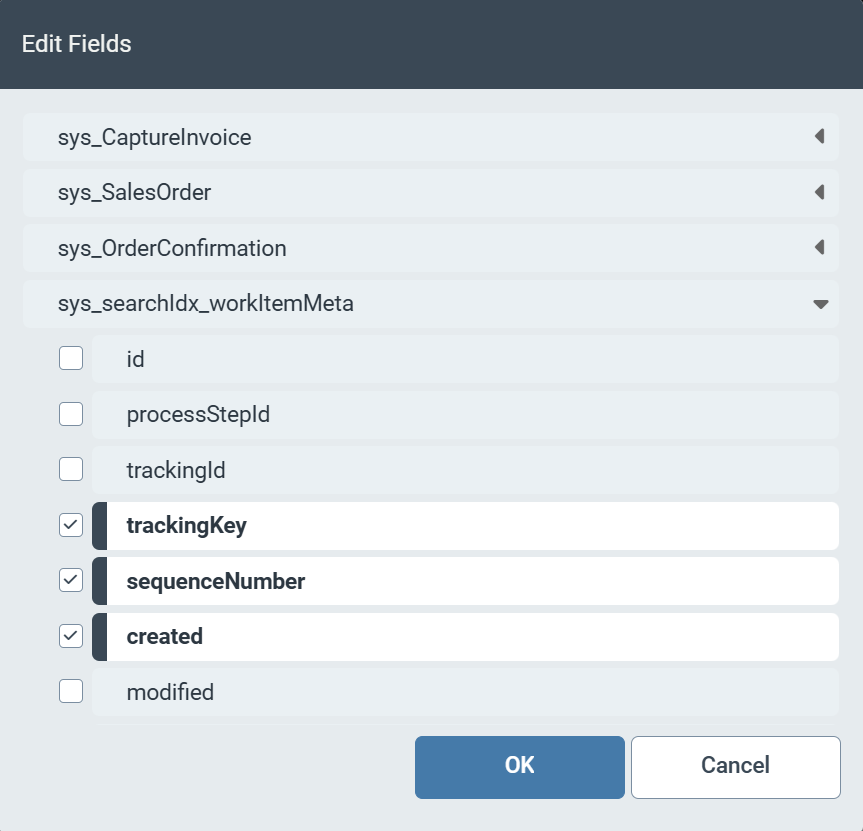863x831 pixels.
Task: Uncheck the trackingKey field
Action: pos(70,524)
